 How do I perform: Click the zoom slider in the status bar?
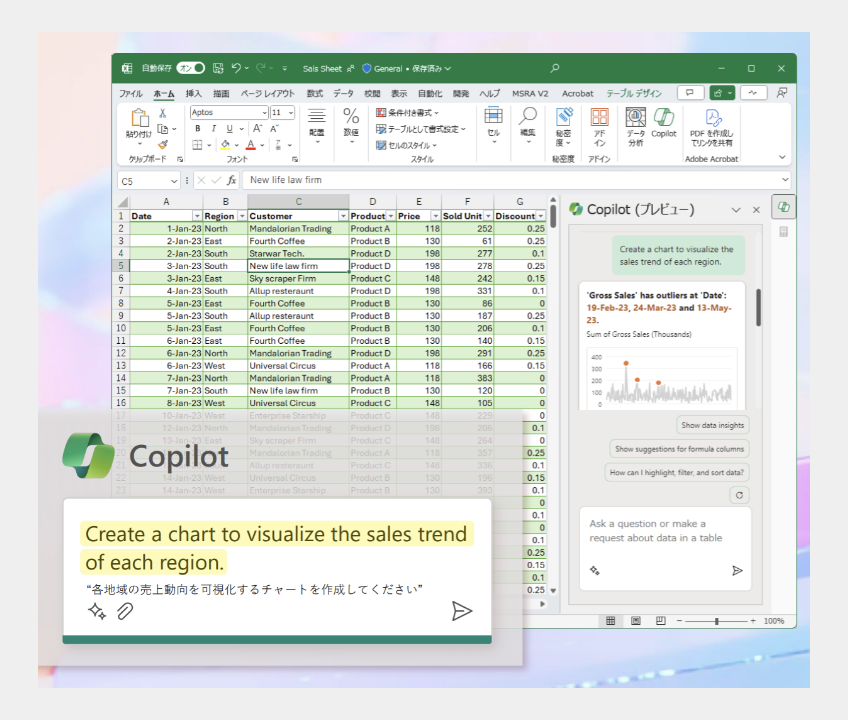[x=716, y=621]
